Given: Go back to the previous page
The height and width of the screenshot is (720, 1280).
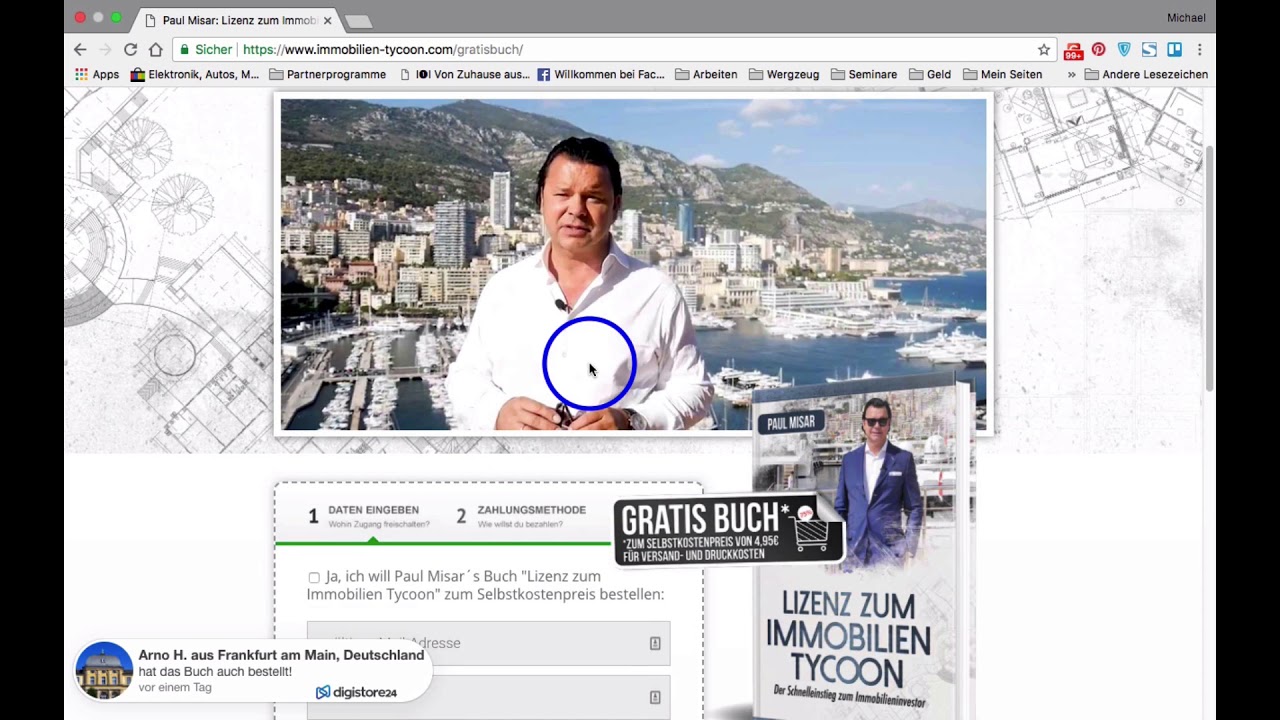Looking at the screenshot, I should tap(80, 49).
